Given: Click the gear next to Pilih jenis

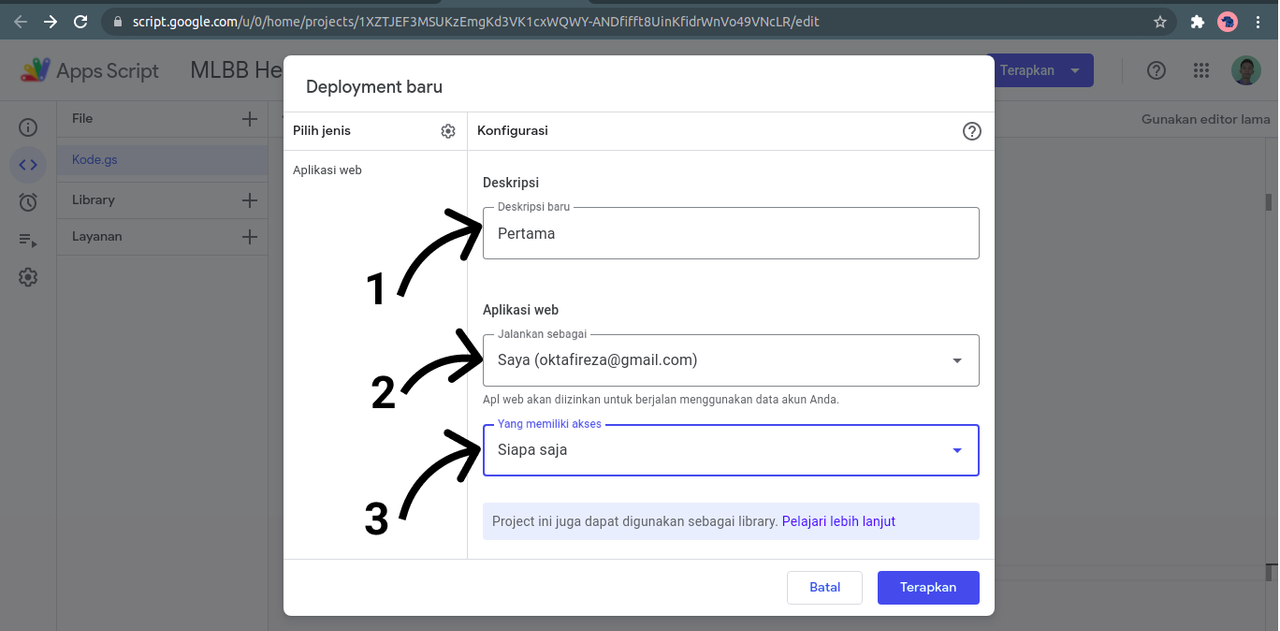Looking at the screenshot, I should (448, 131).
